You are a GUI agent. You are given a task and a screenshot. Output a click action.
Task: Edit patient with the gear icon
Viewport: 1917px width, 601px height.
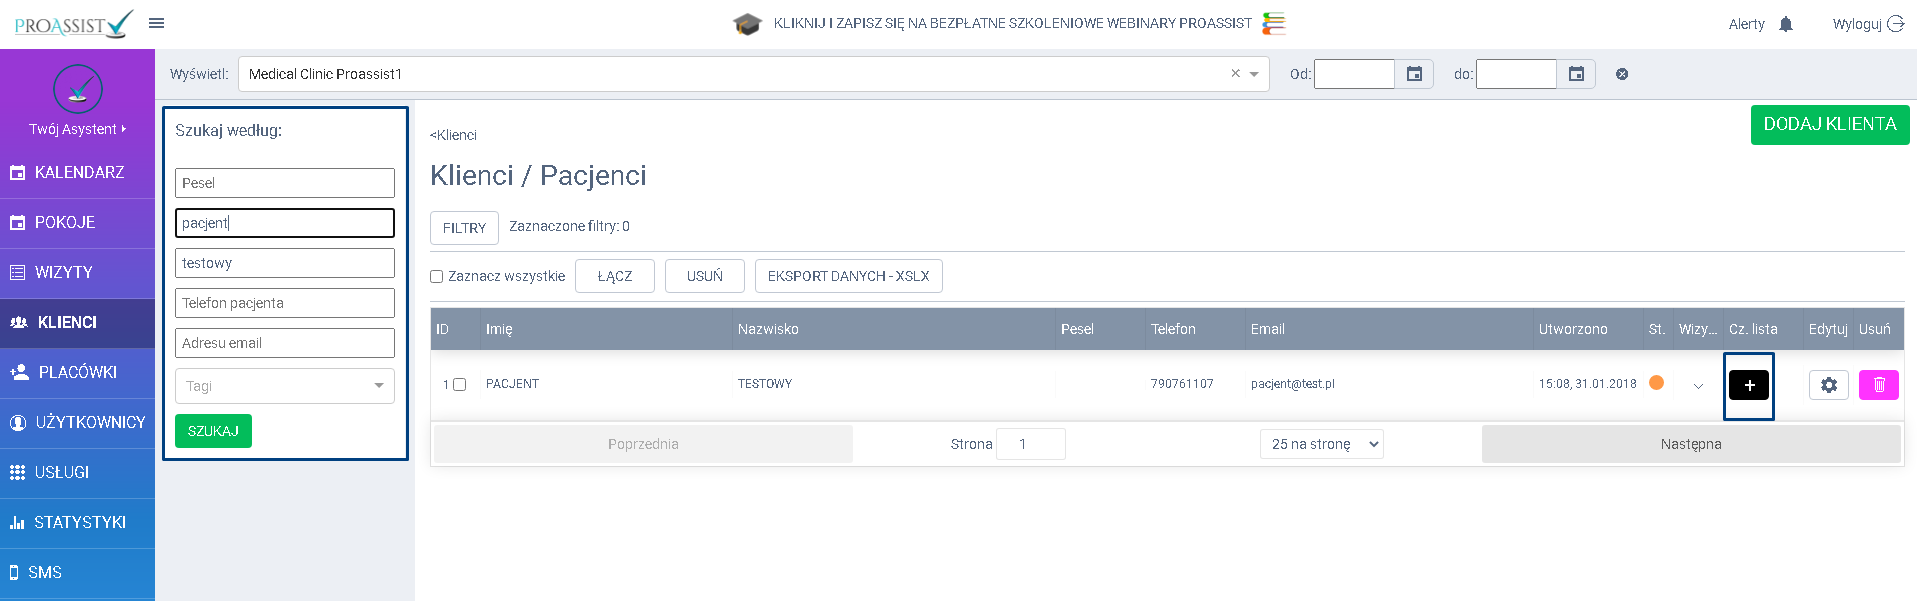click(1829, 385)
